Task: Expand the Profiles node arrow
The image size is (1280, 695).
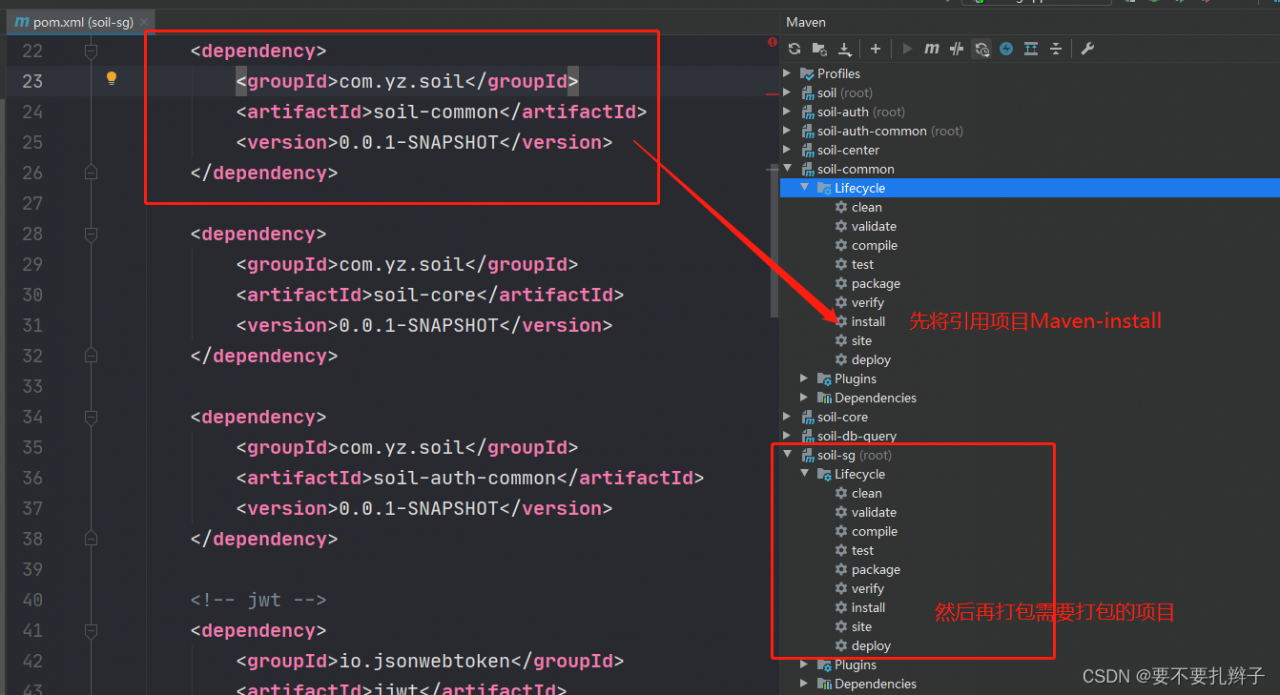Action: click(787, 73)
